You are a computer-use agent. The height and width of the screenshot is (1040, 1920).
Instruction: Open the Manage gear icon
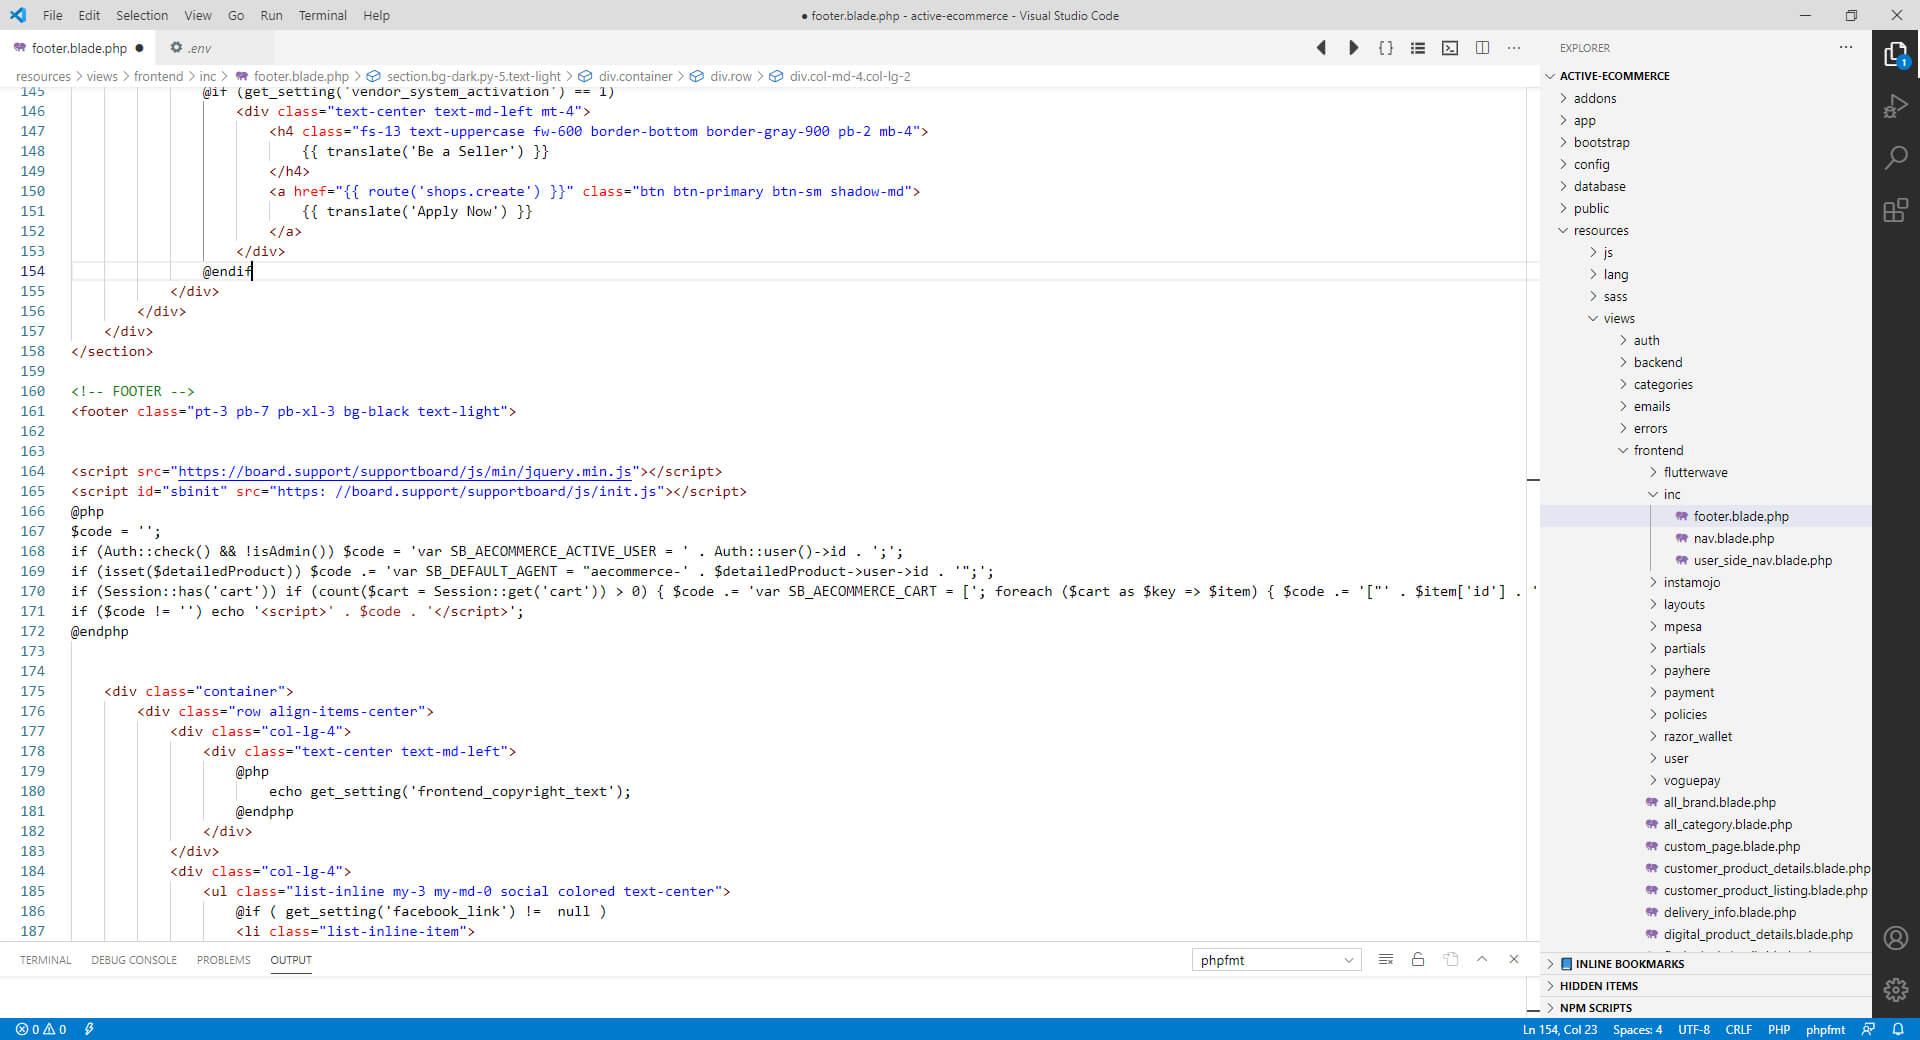[1895, 990]
